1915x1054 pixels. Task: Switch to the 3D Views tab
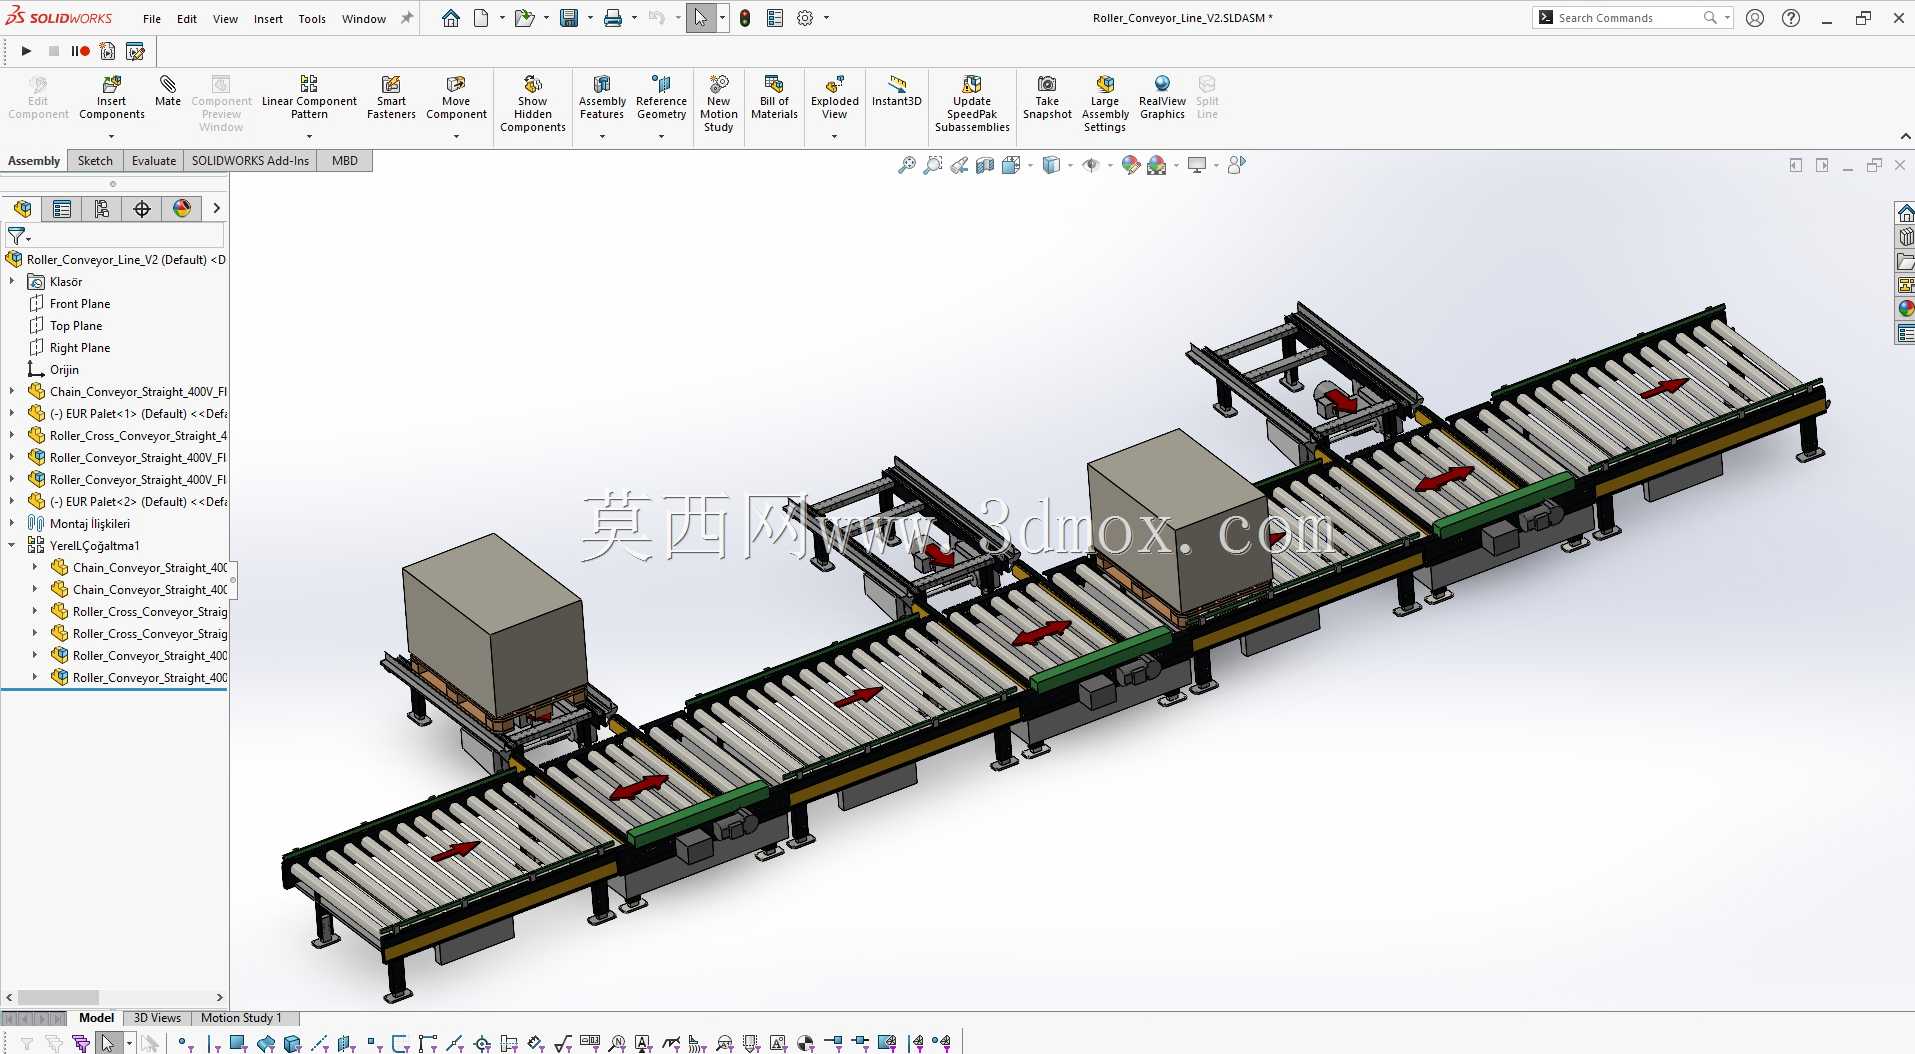157,1018
